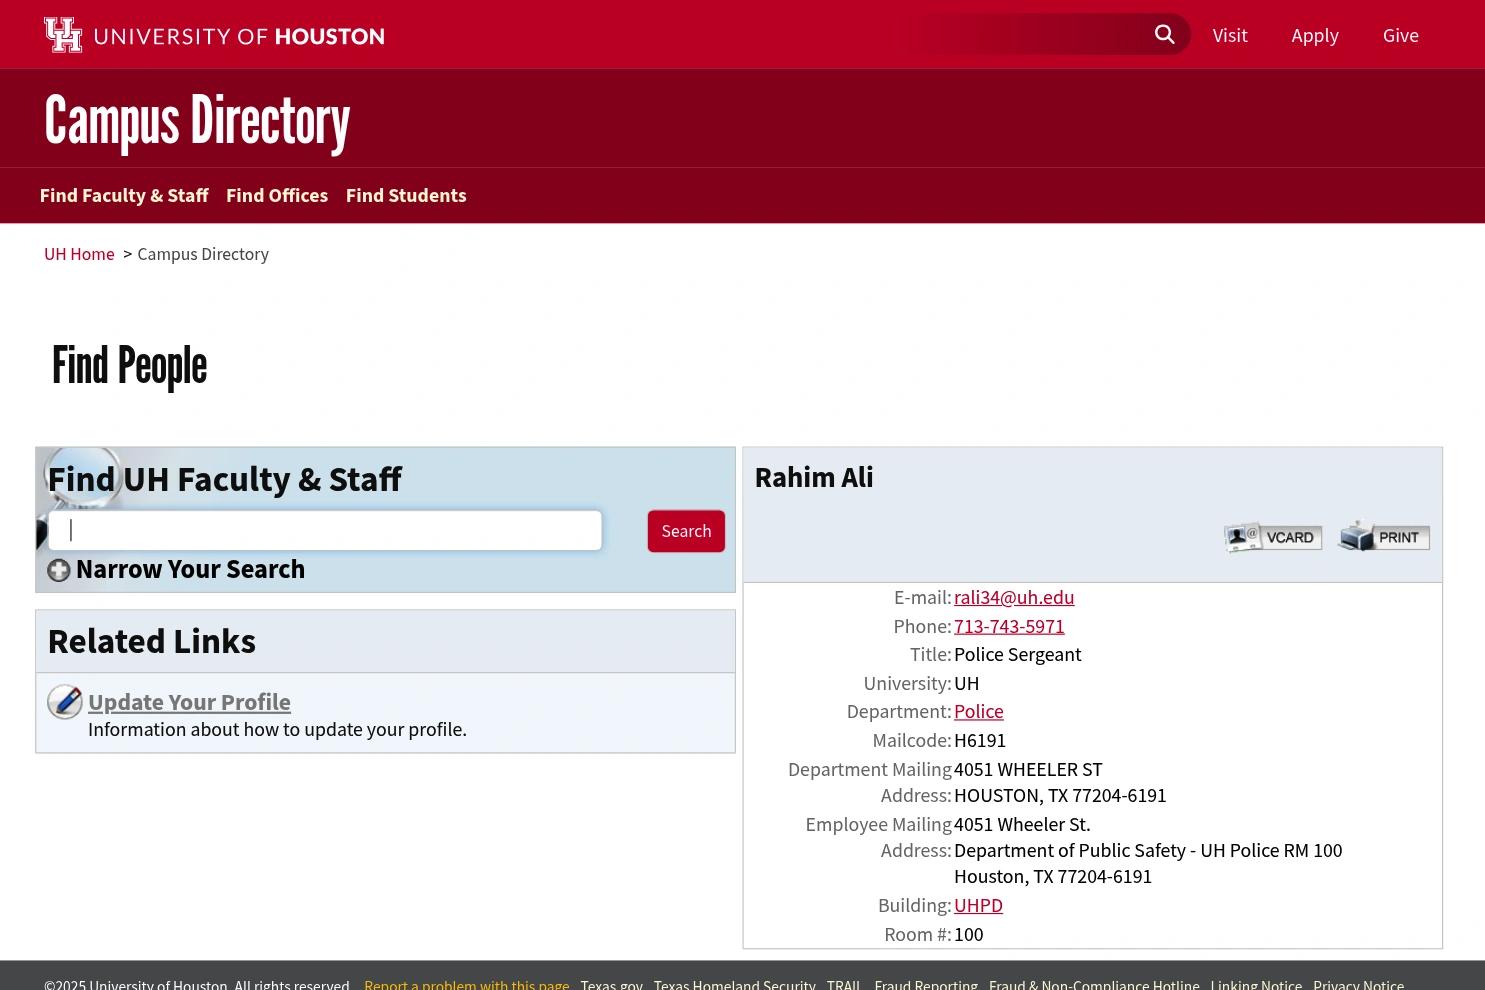
Task: Click the interlocking UH logo icon
Action: [63, 35]
